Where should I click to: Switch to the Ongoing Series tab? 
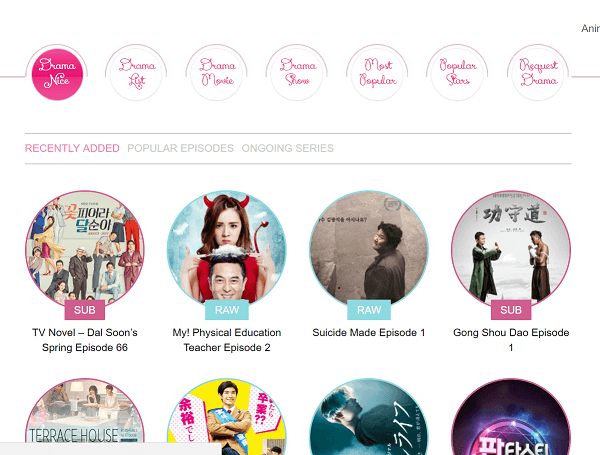[288, 148]
